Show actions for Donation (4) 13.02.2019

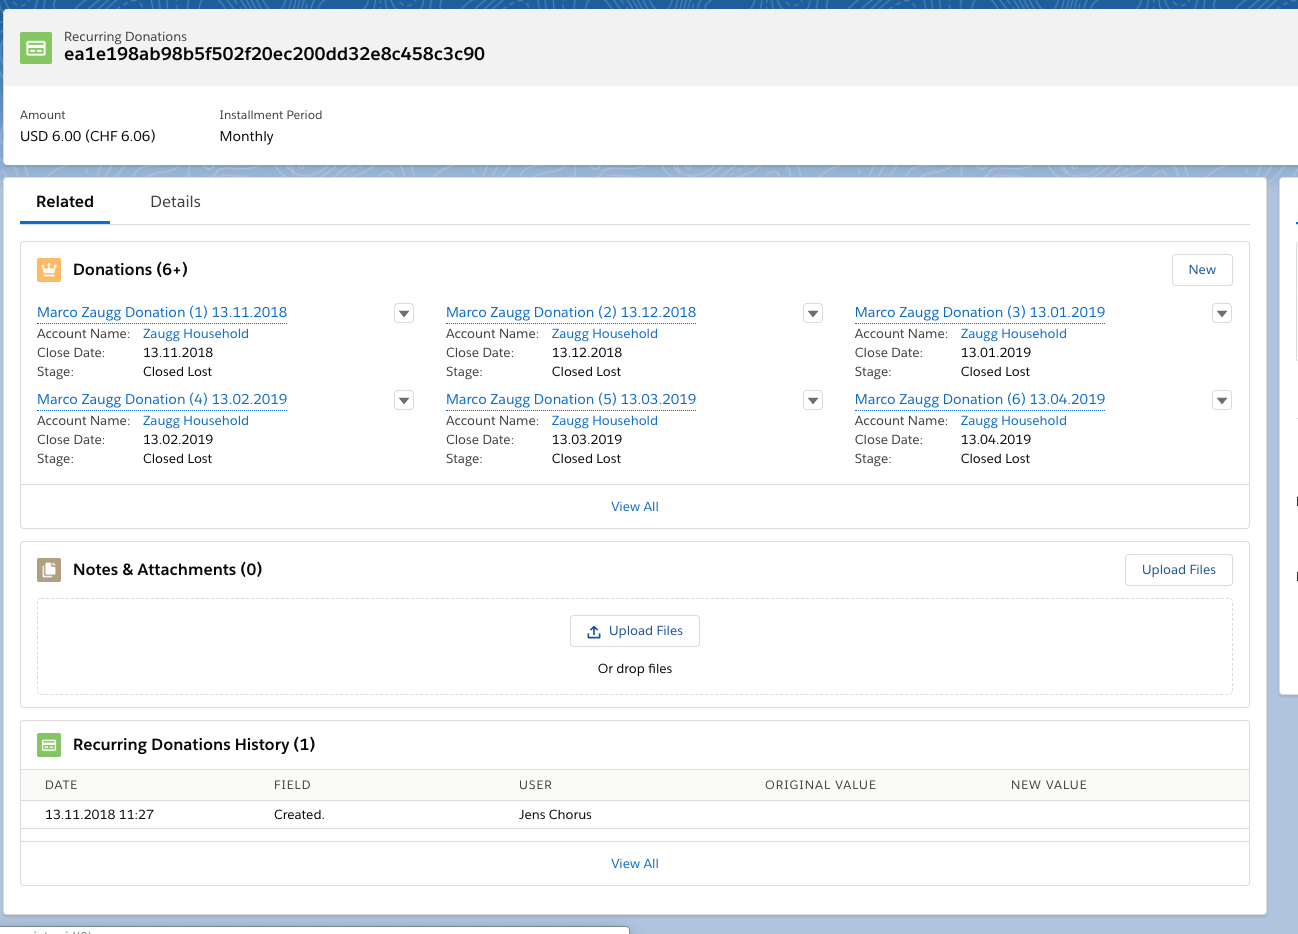click(404, 401)
